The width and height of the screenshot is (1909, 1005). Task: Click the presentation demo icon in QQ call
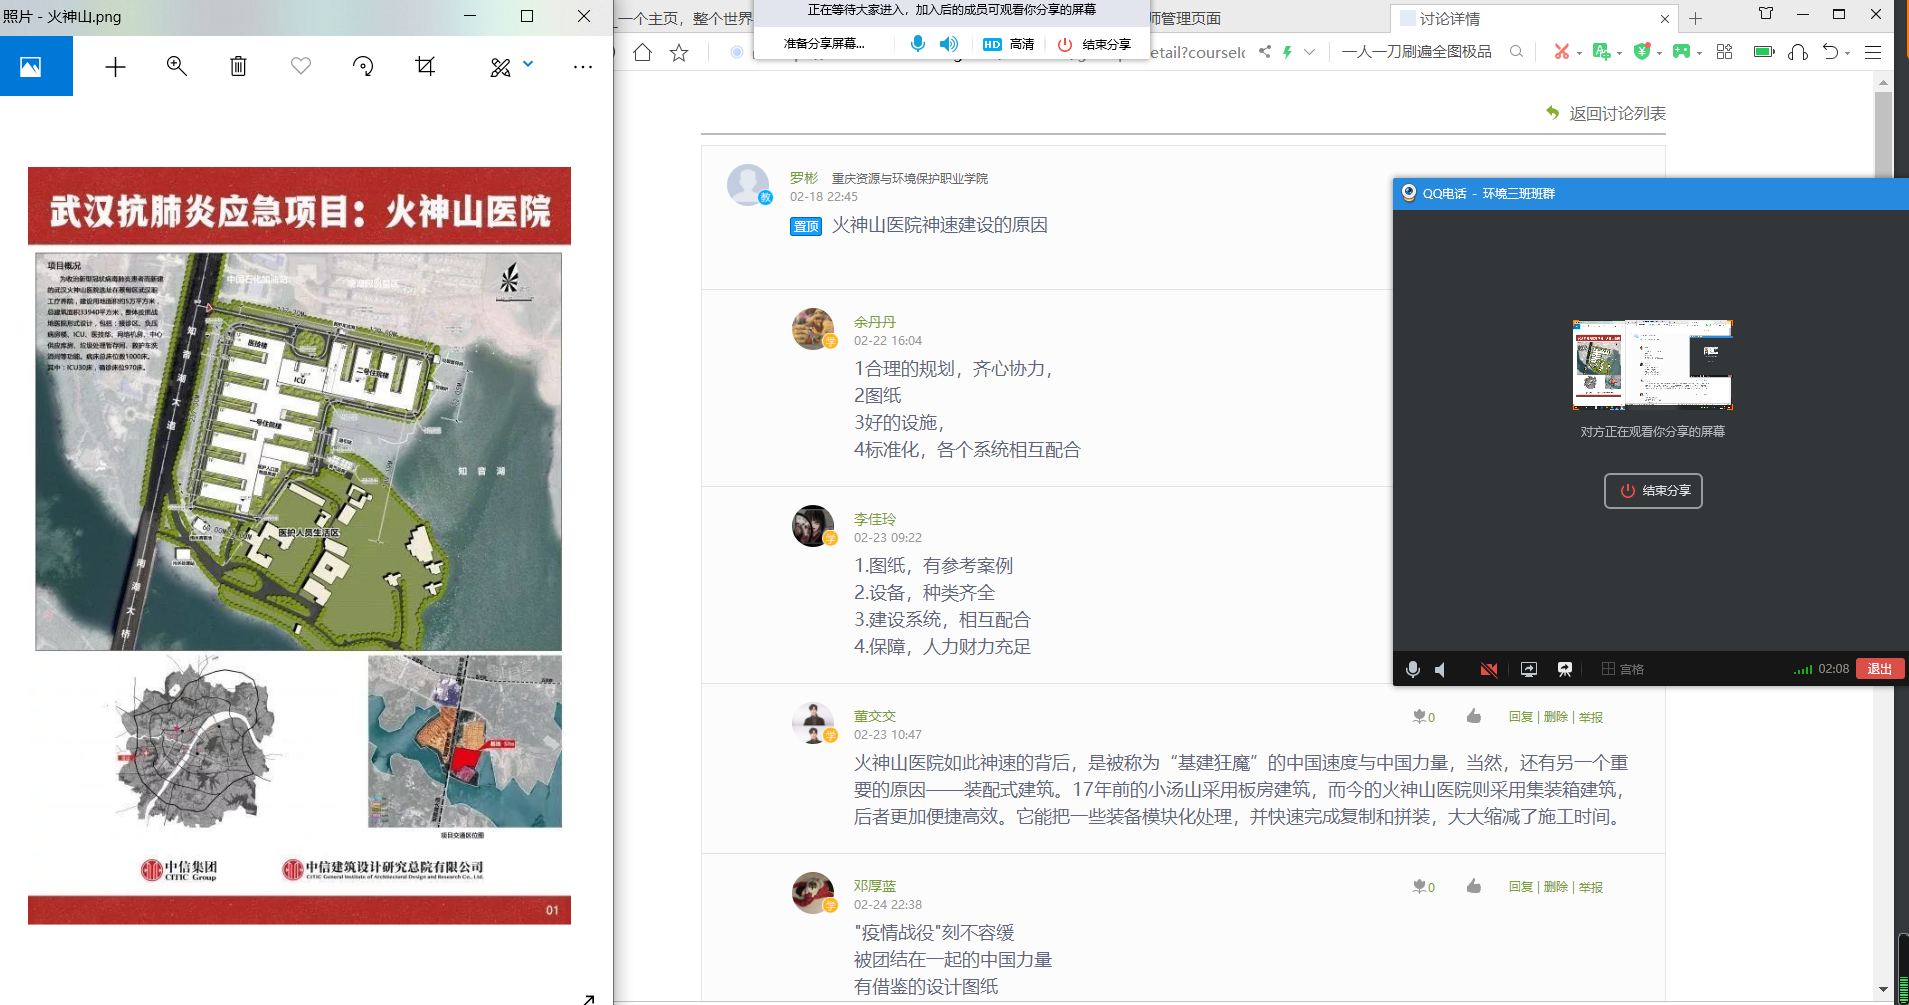(1565, 669)
